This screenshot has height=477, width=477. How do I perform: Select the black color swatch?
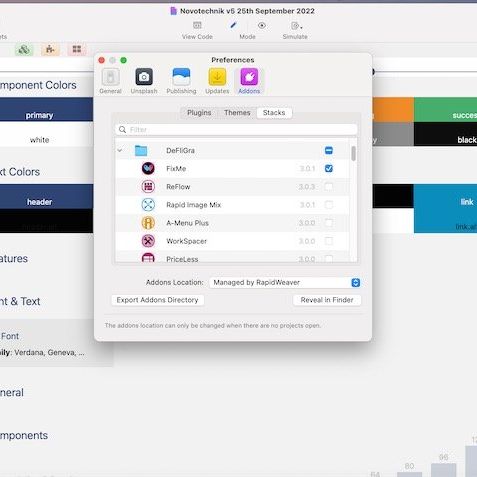coord(445,134)
